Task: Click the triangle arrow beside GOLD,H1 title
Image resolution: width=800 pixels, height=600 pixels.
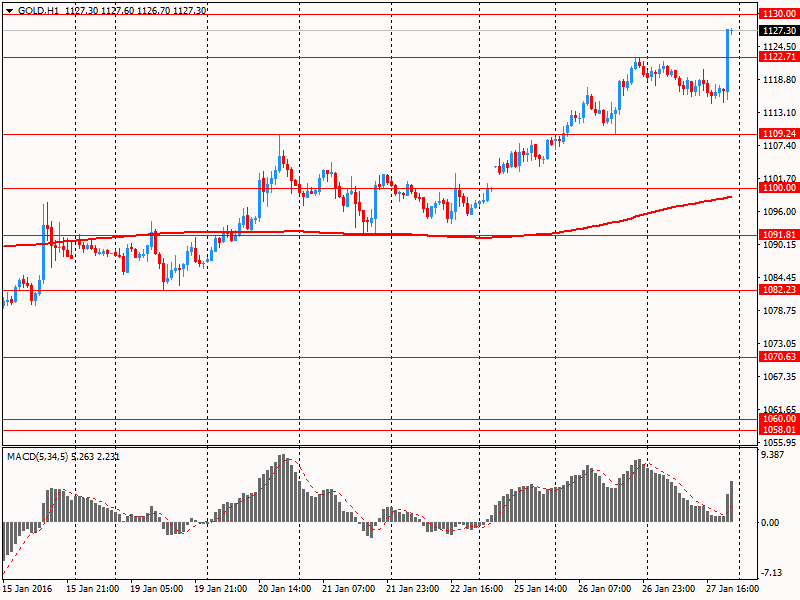Action: [x=9, y=10]
